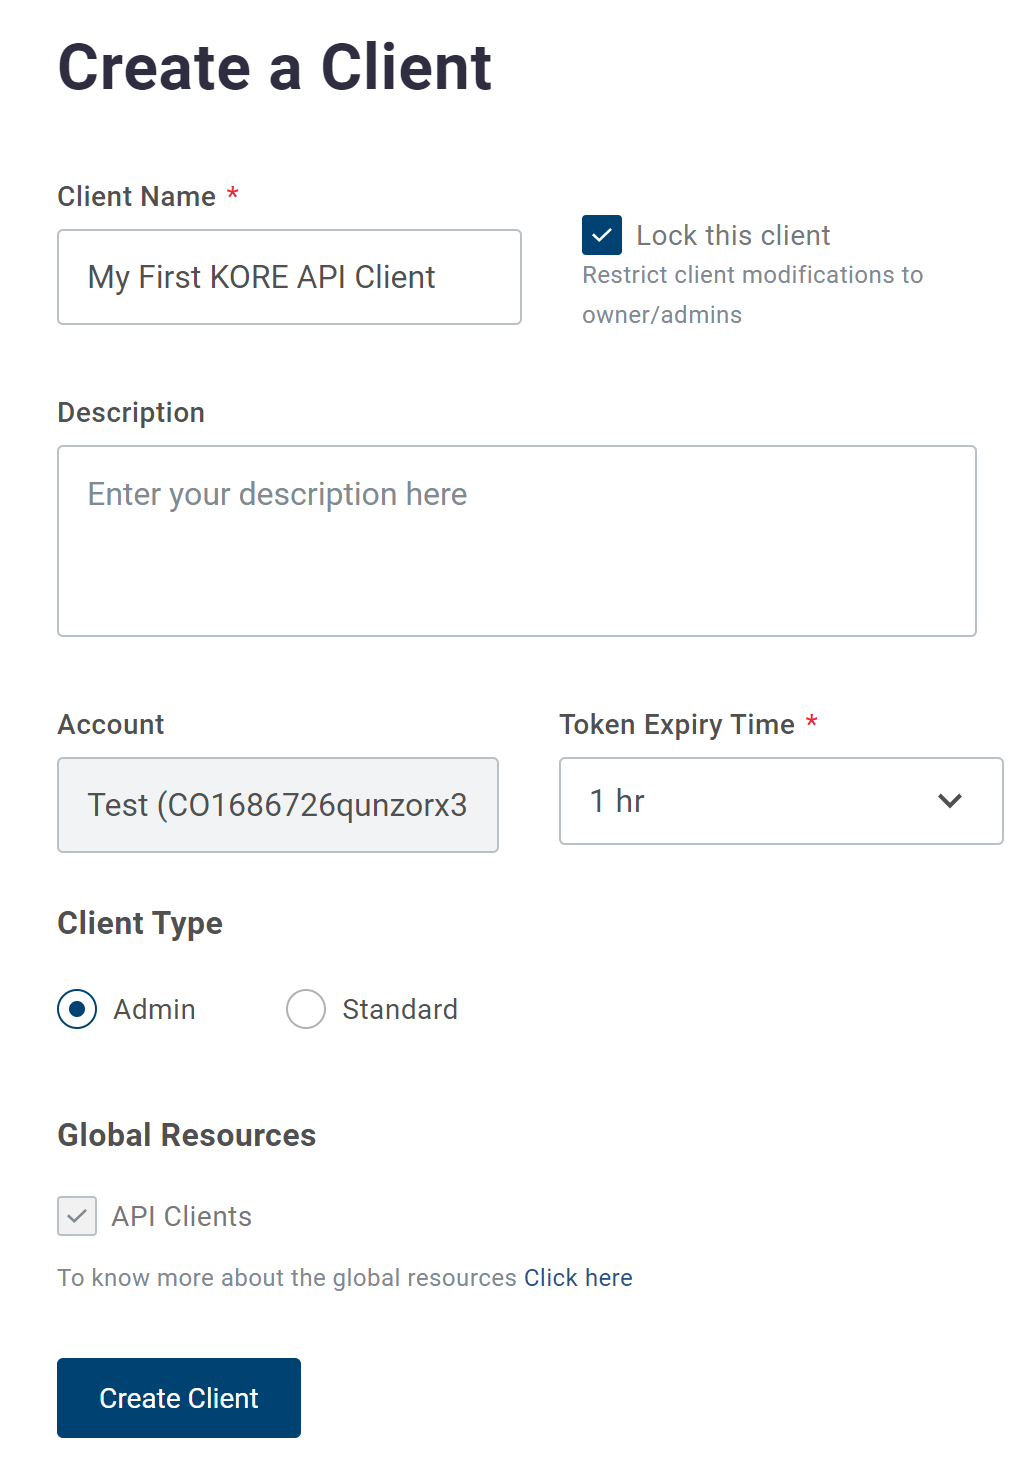The width and height of the screenshot is (1036, 1475).
Task: Tick the Lock this client checkbox
Action: (x=602, y=235)
